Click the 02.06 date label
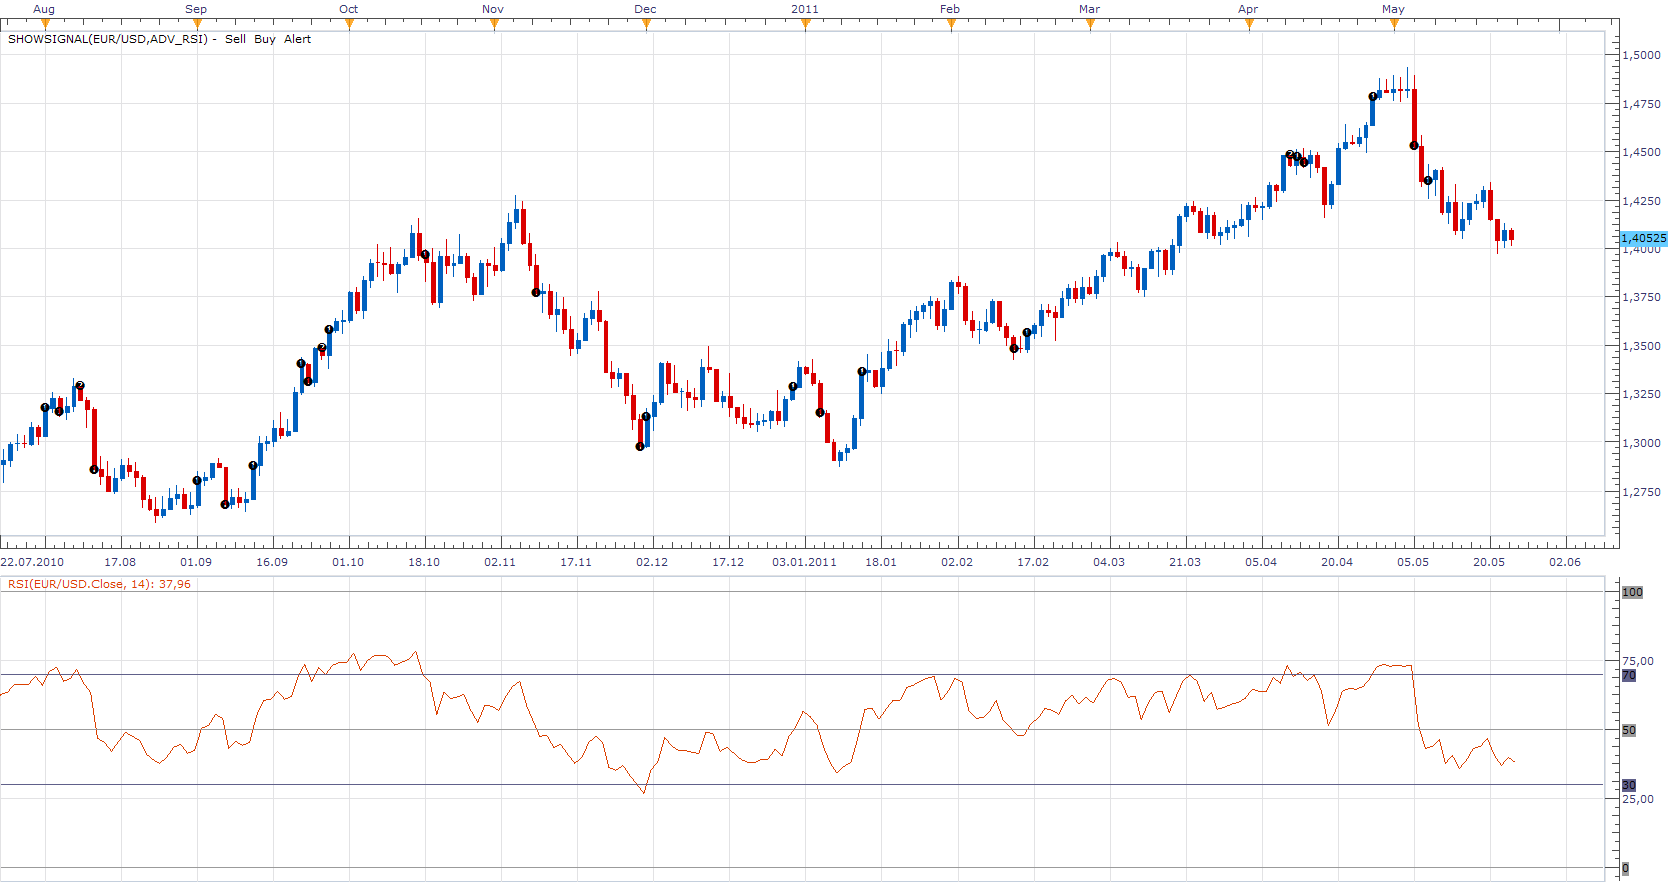The width and height of the screenshot is (1676, 882). click(x=1565, y=562)
